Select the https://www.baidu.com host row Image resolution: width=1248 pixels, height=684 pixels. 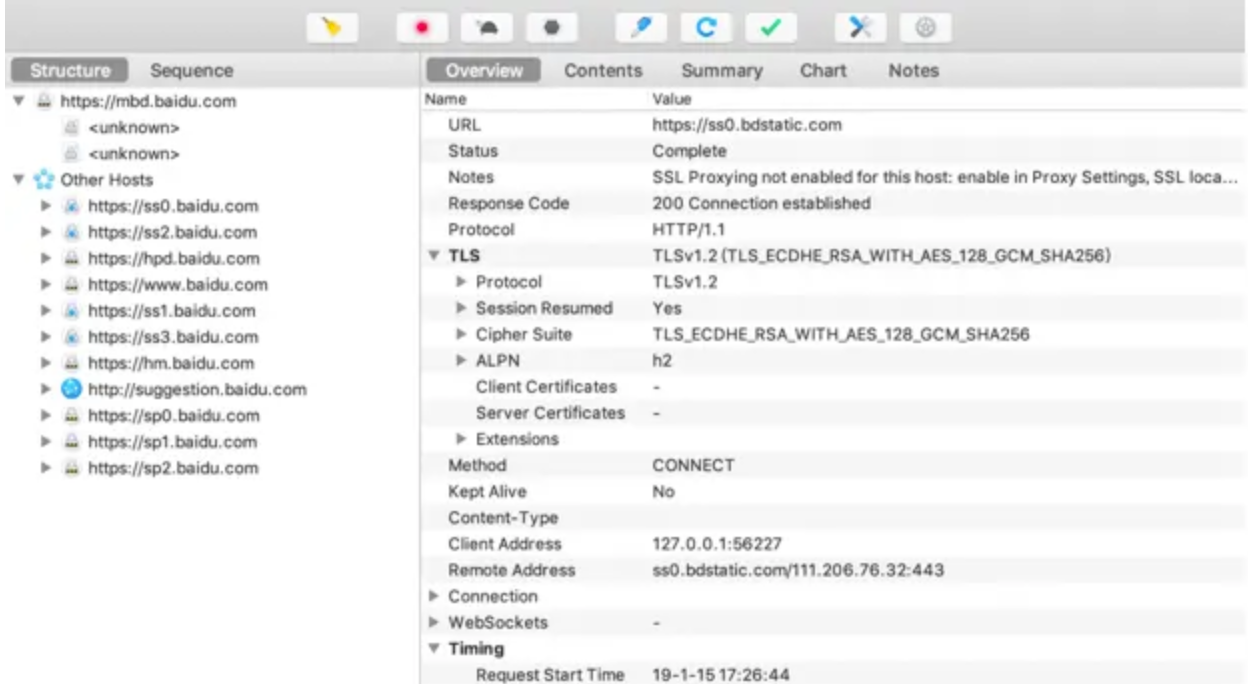(177, 285)
